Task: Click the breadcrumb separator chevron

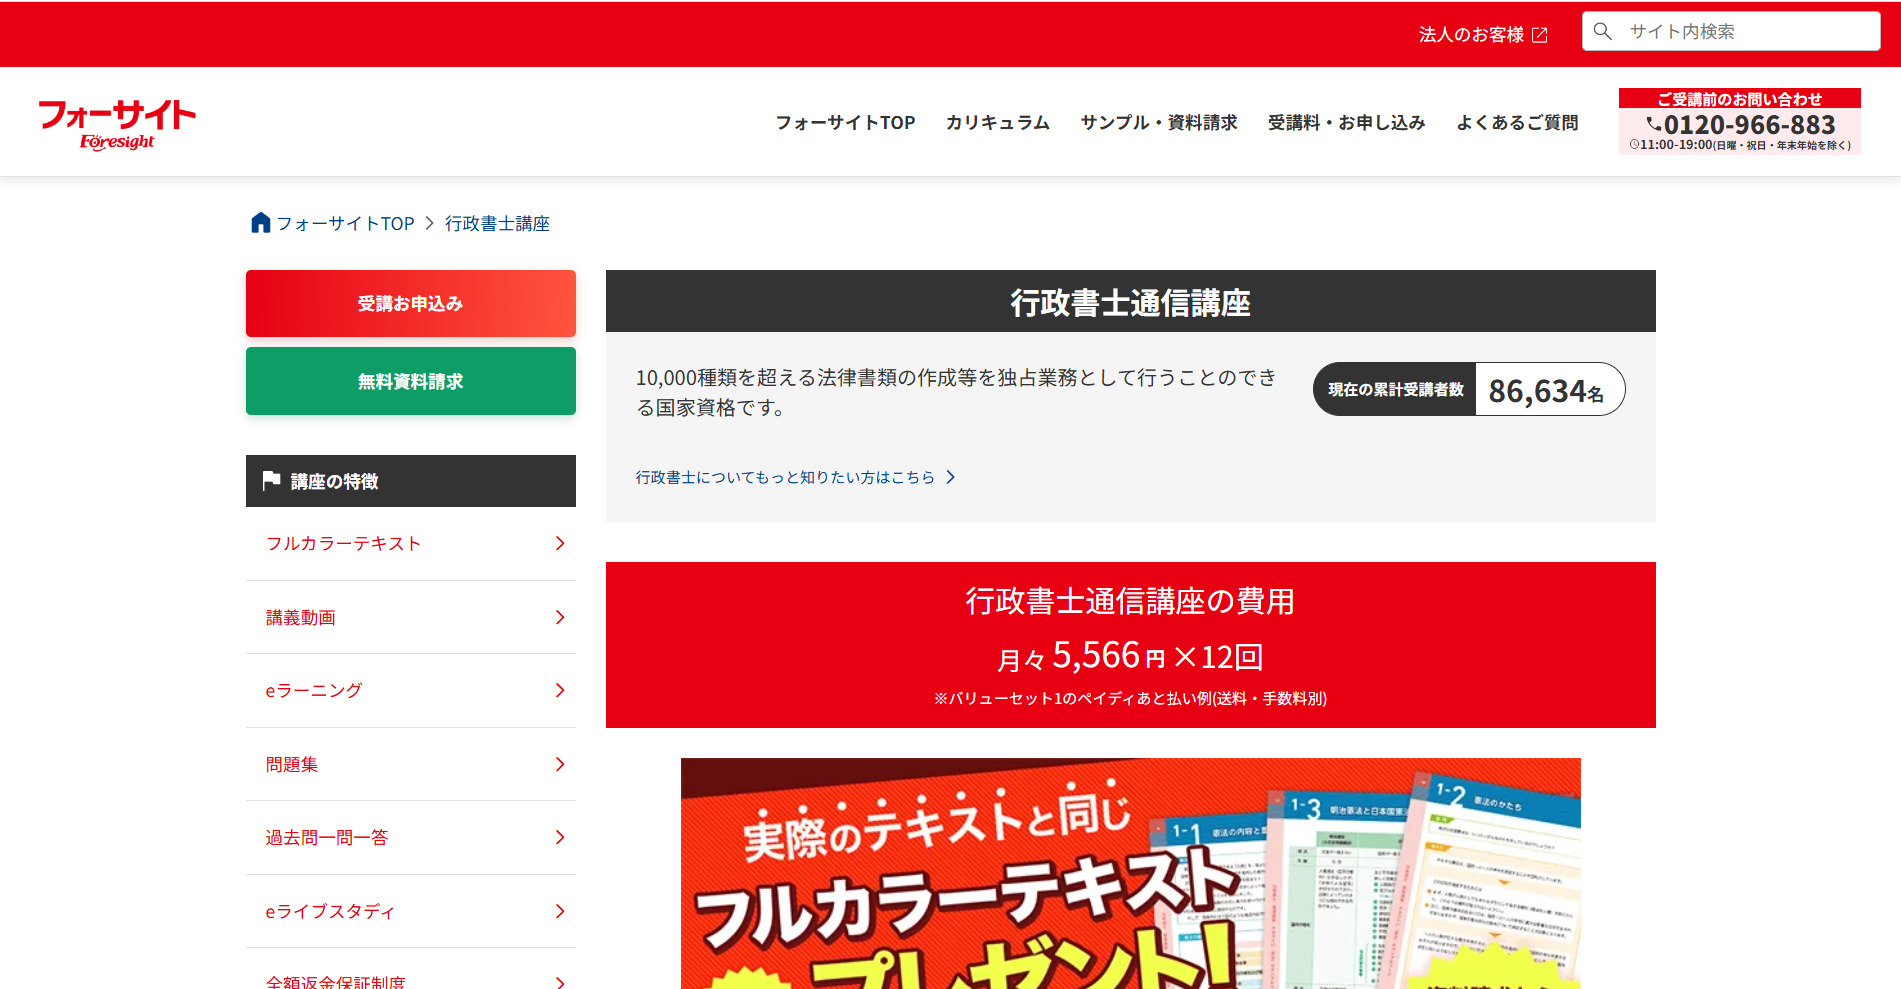Action: coord(430,223)
